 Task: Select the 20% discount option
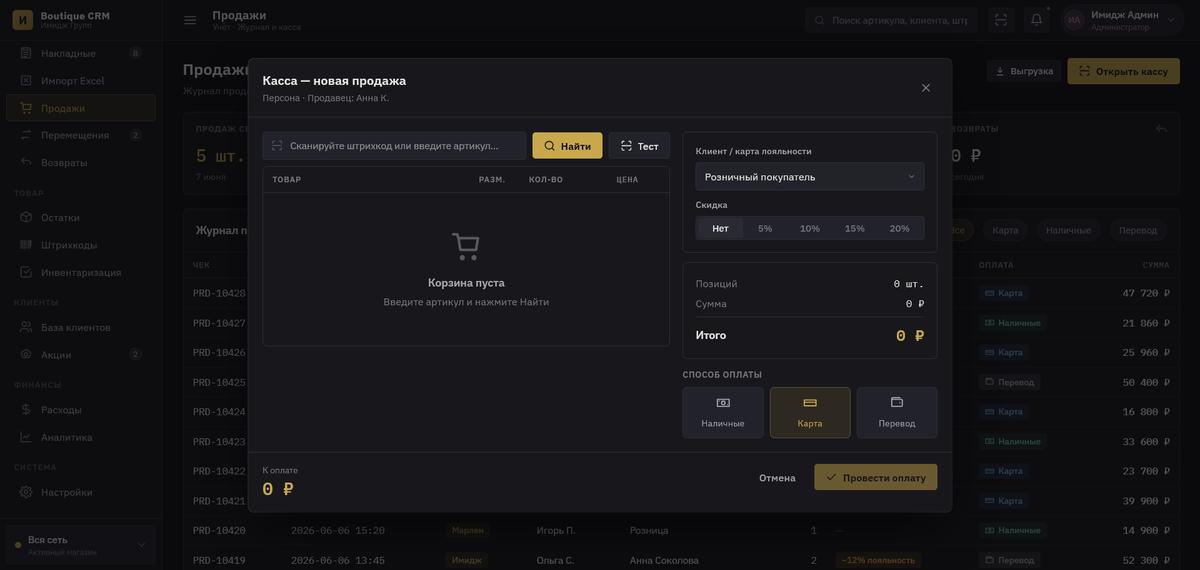[900, 228]
